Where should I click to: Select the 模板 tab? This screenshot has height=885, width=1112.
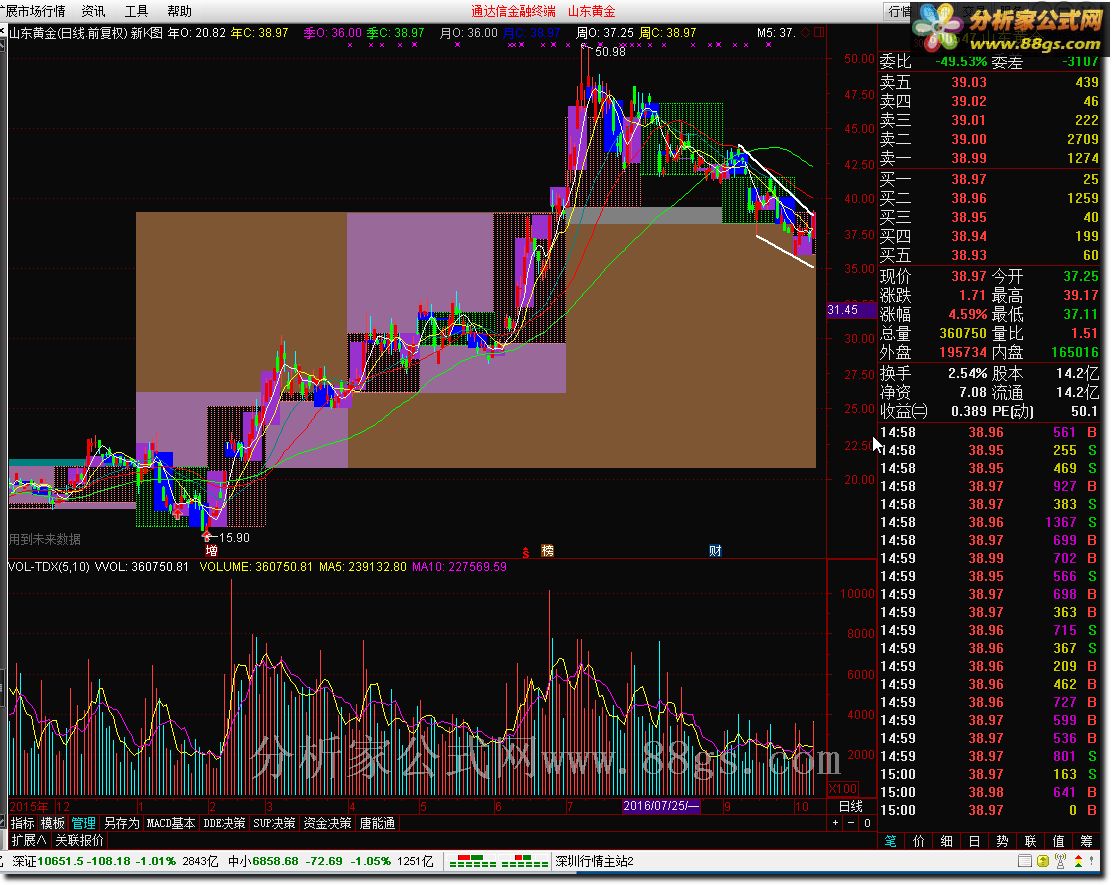click(x=52, y=823)
